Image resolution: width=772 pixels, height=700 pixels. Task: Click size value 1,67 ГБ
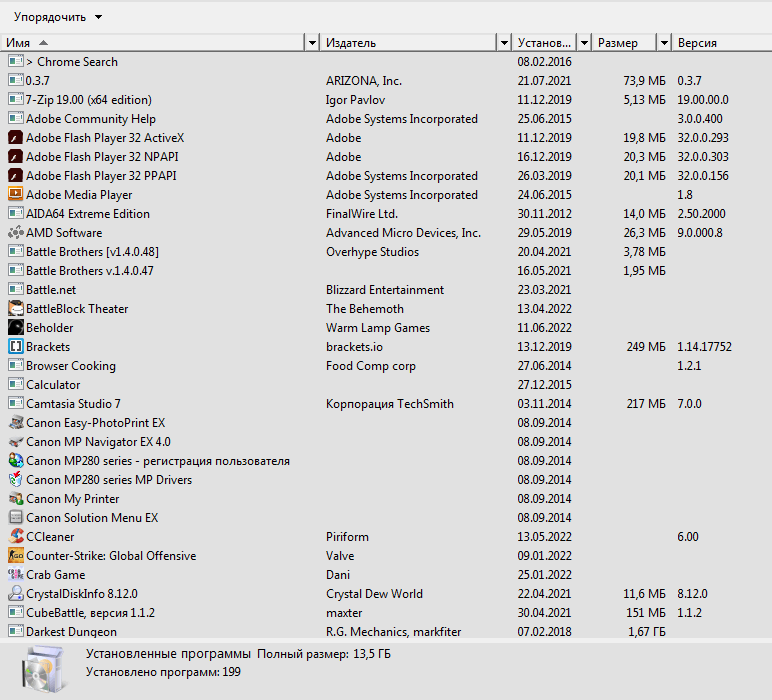tap(646, 632)
